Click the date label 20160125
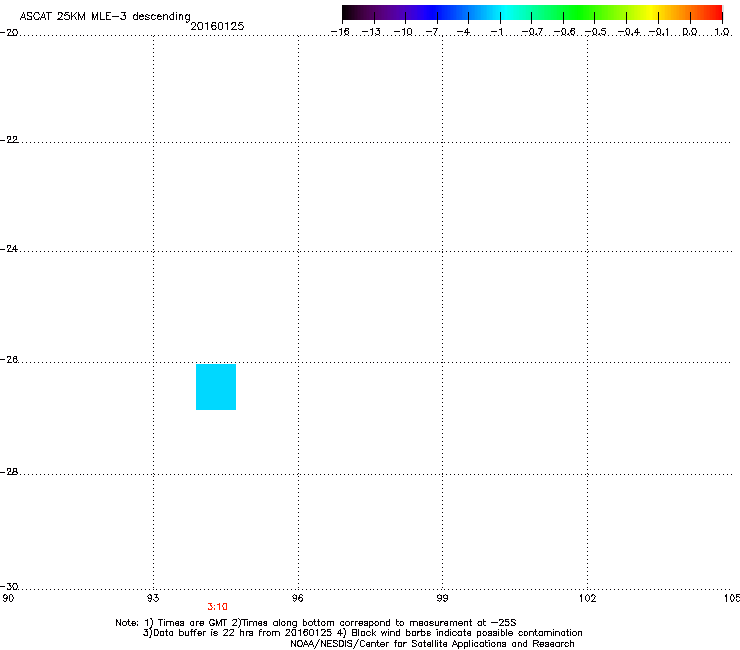740x650 pixels. (x=217, y=26)
